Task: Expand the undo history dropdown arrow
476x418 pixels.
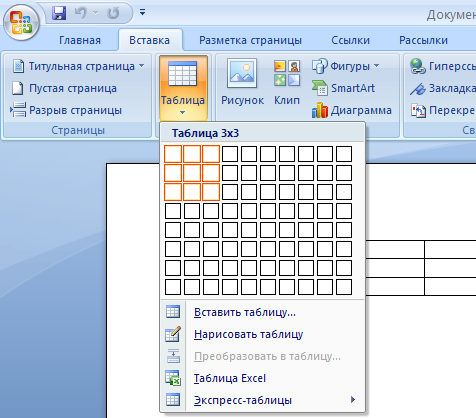Action: click(96, 13)
